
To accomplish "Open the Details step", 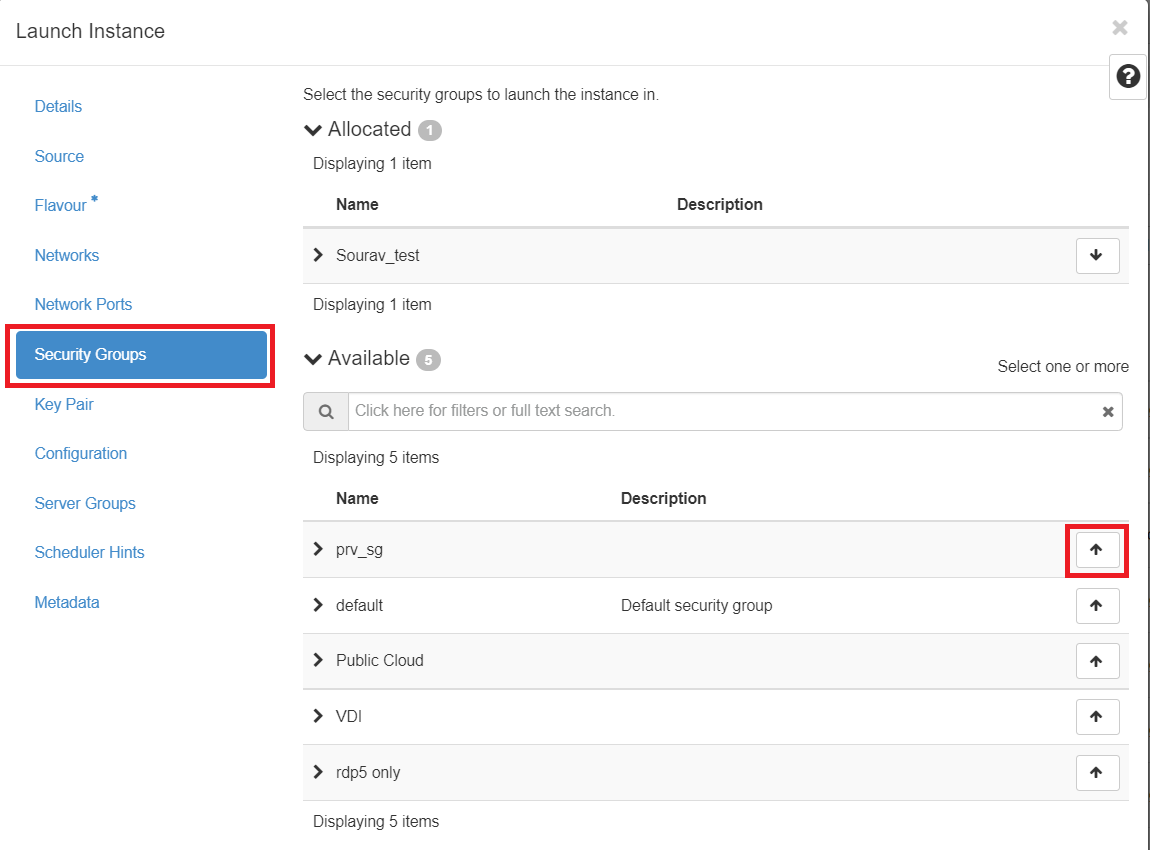I will [58, 107].
